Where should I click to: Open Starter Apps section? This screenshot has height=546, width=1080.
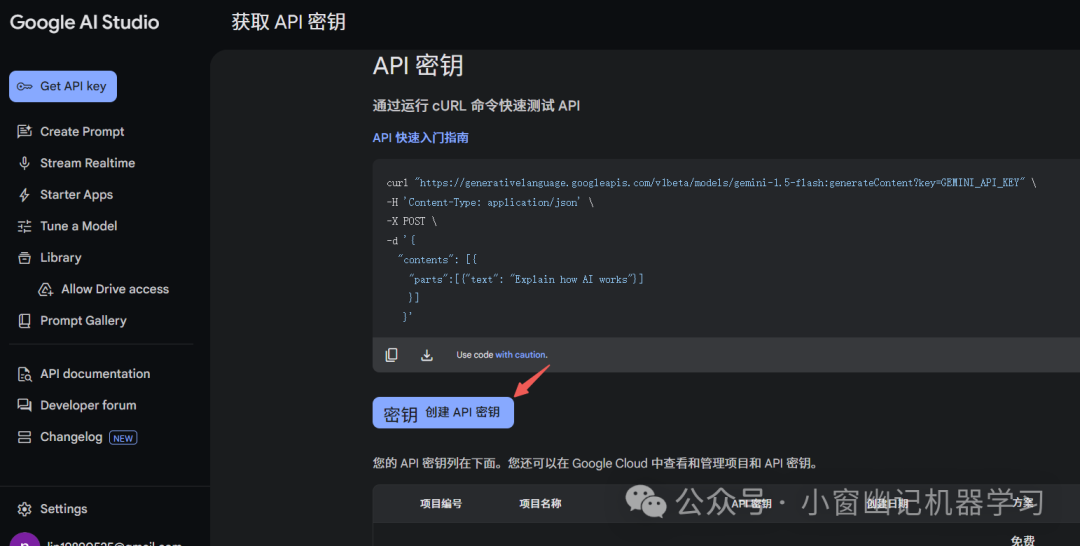(76, 195)
